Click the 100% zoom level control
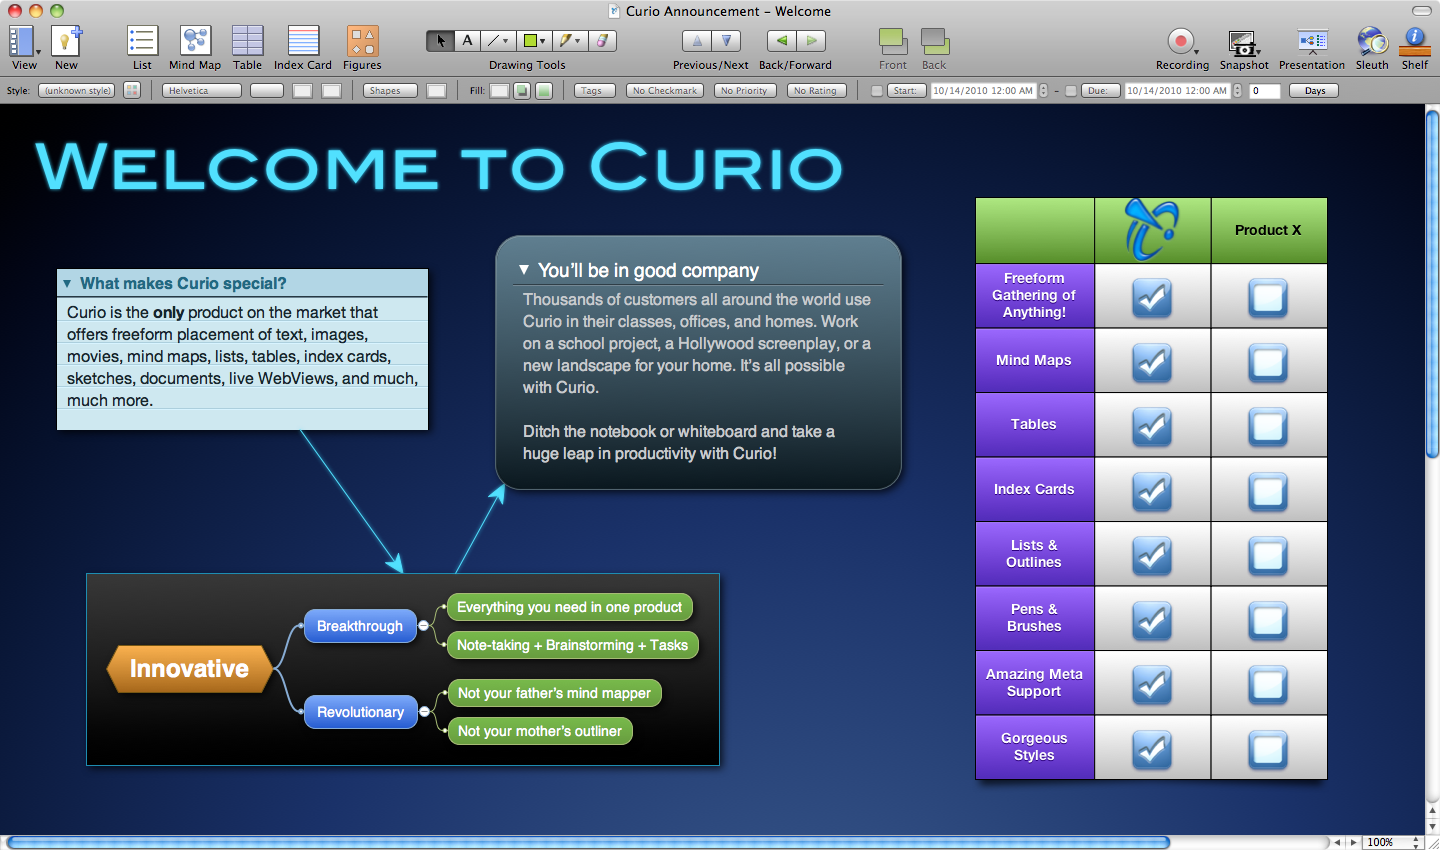 (1394, 842)
